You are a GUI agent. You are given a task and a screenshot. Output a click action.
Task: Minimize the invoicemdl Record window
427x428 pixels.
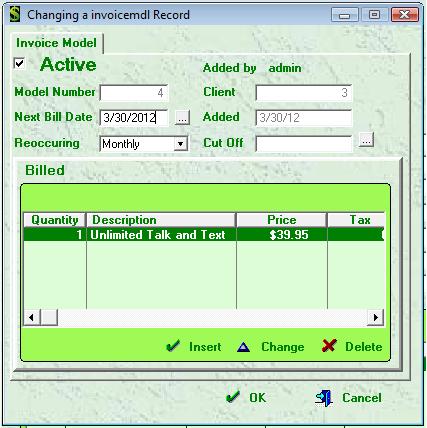(345, 15)
